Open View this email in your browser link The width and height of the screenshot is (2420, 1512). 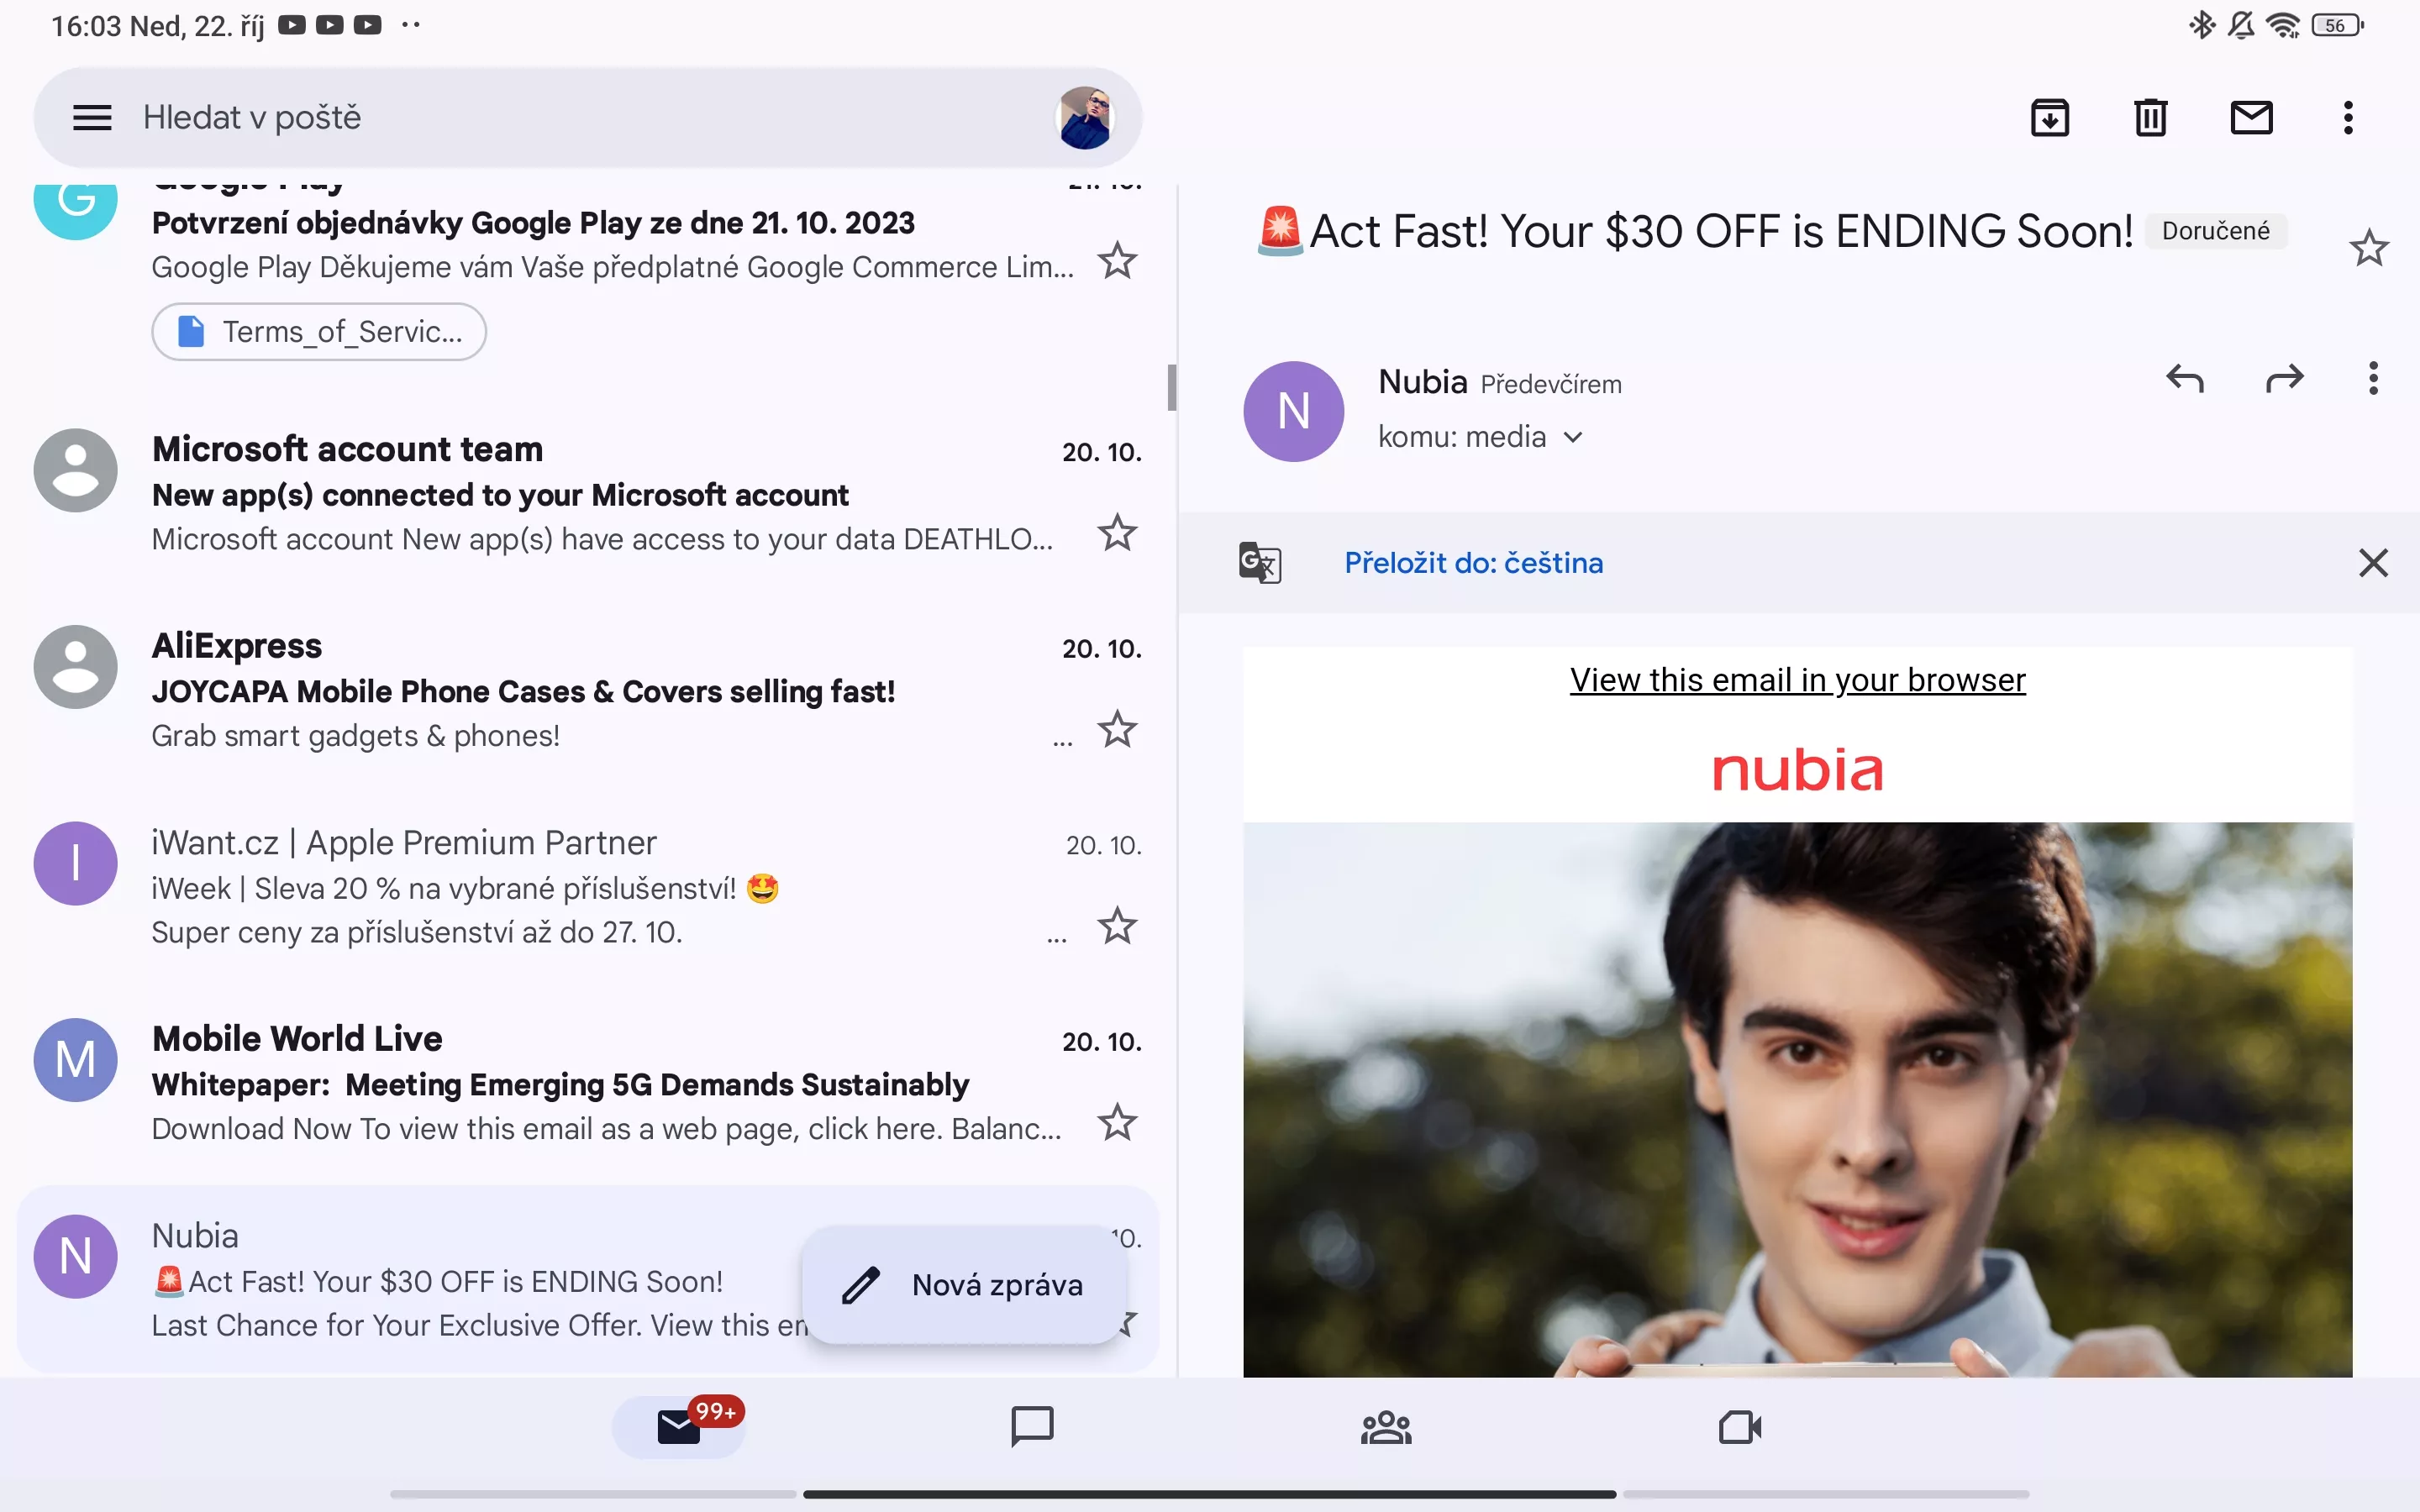pos(1797,680)
